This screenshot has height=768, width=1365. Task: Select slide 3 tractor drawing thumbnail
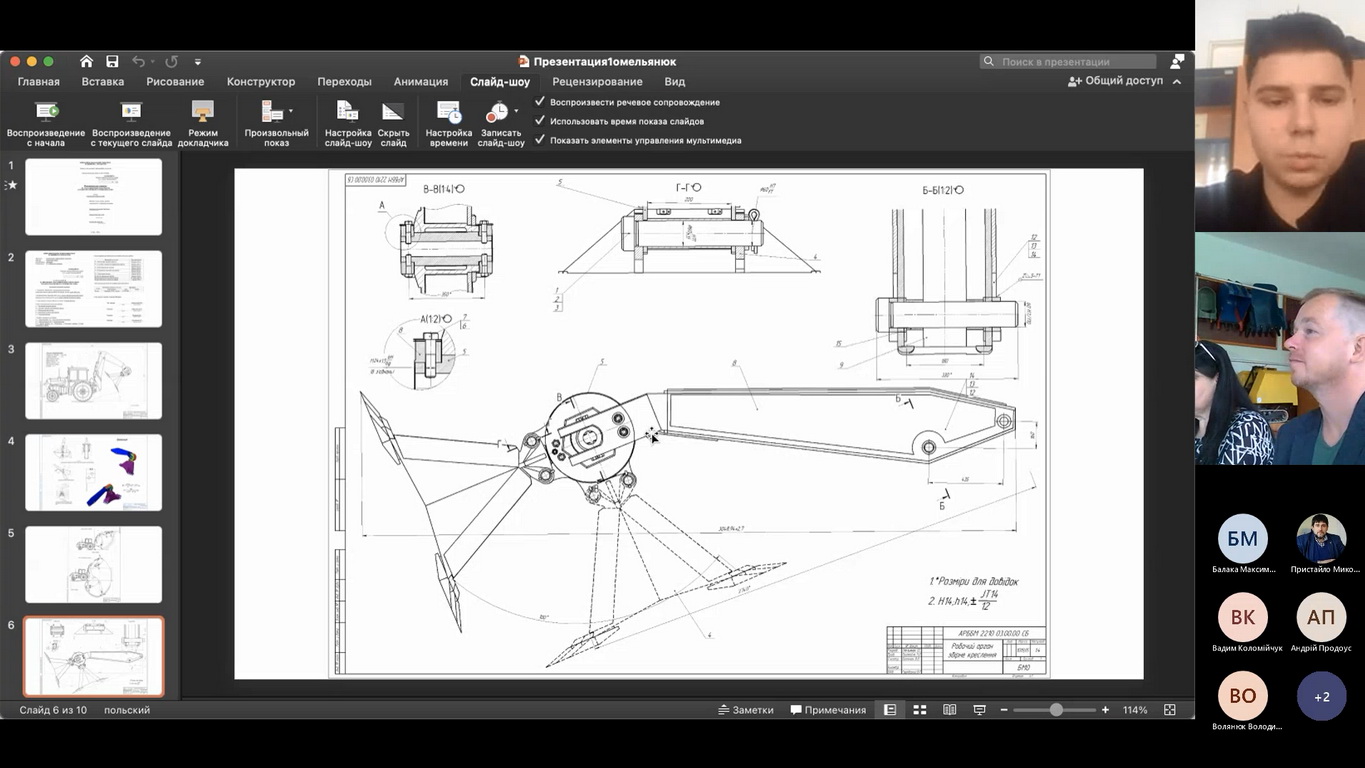click(x=93, y=381)
